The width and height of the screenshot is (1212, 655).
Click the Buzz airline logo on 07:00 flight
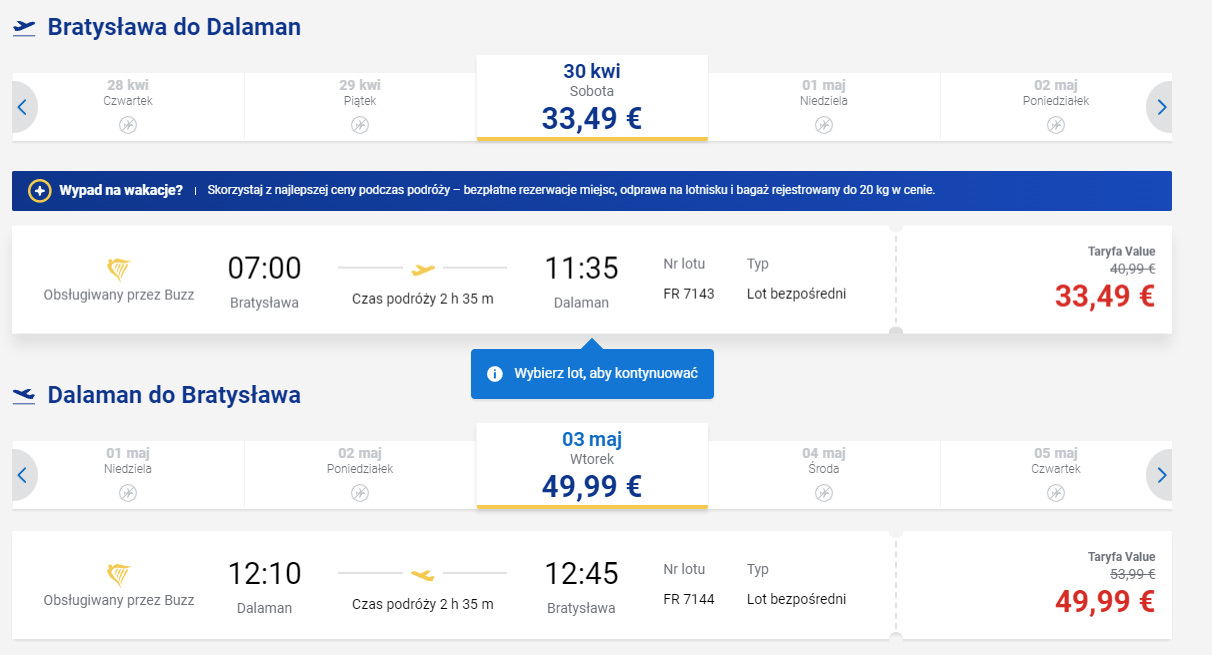pyautogui.click(x=119, y=269)
